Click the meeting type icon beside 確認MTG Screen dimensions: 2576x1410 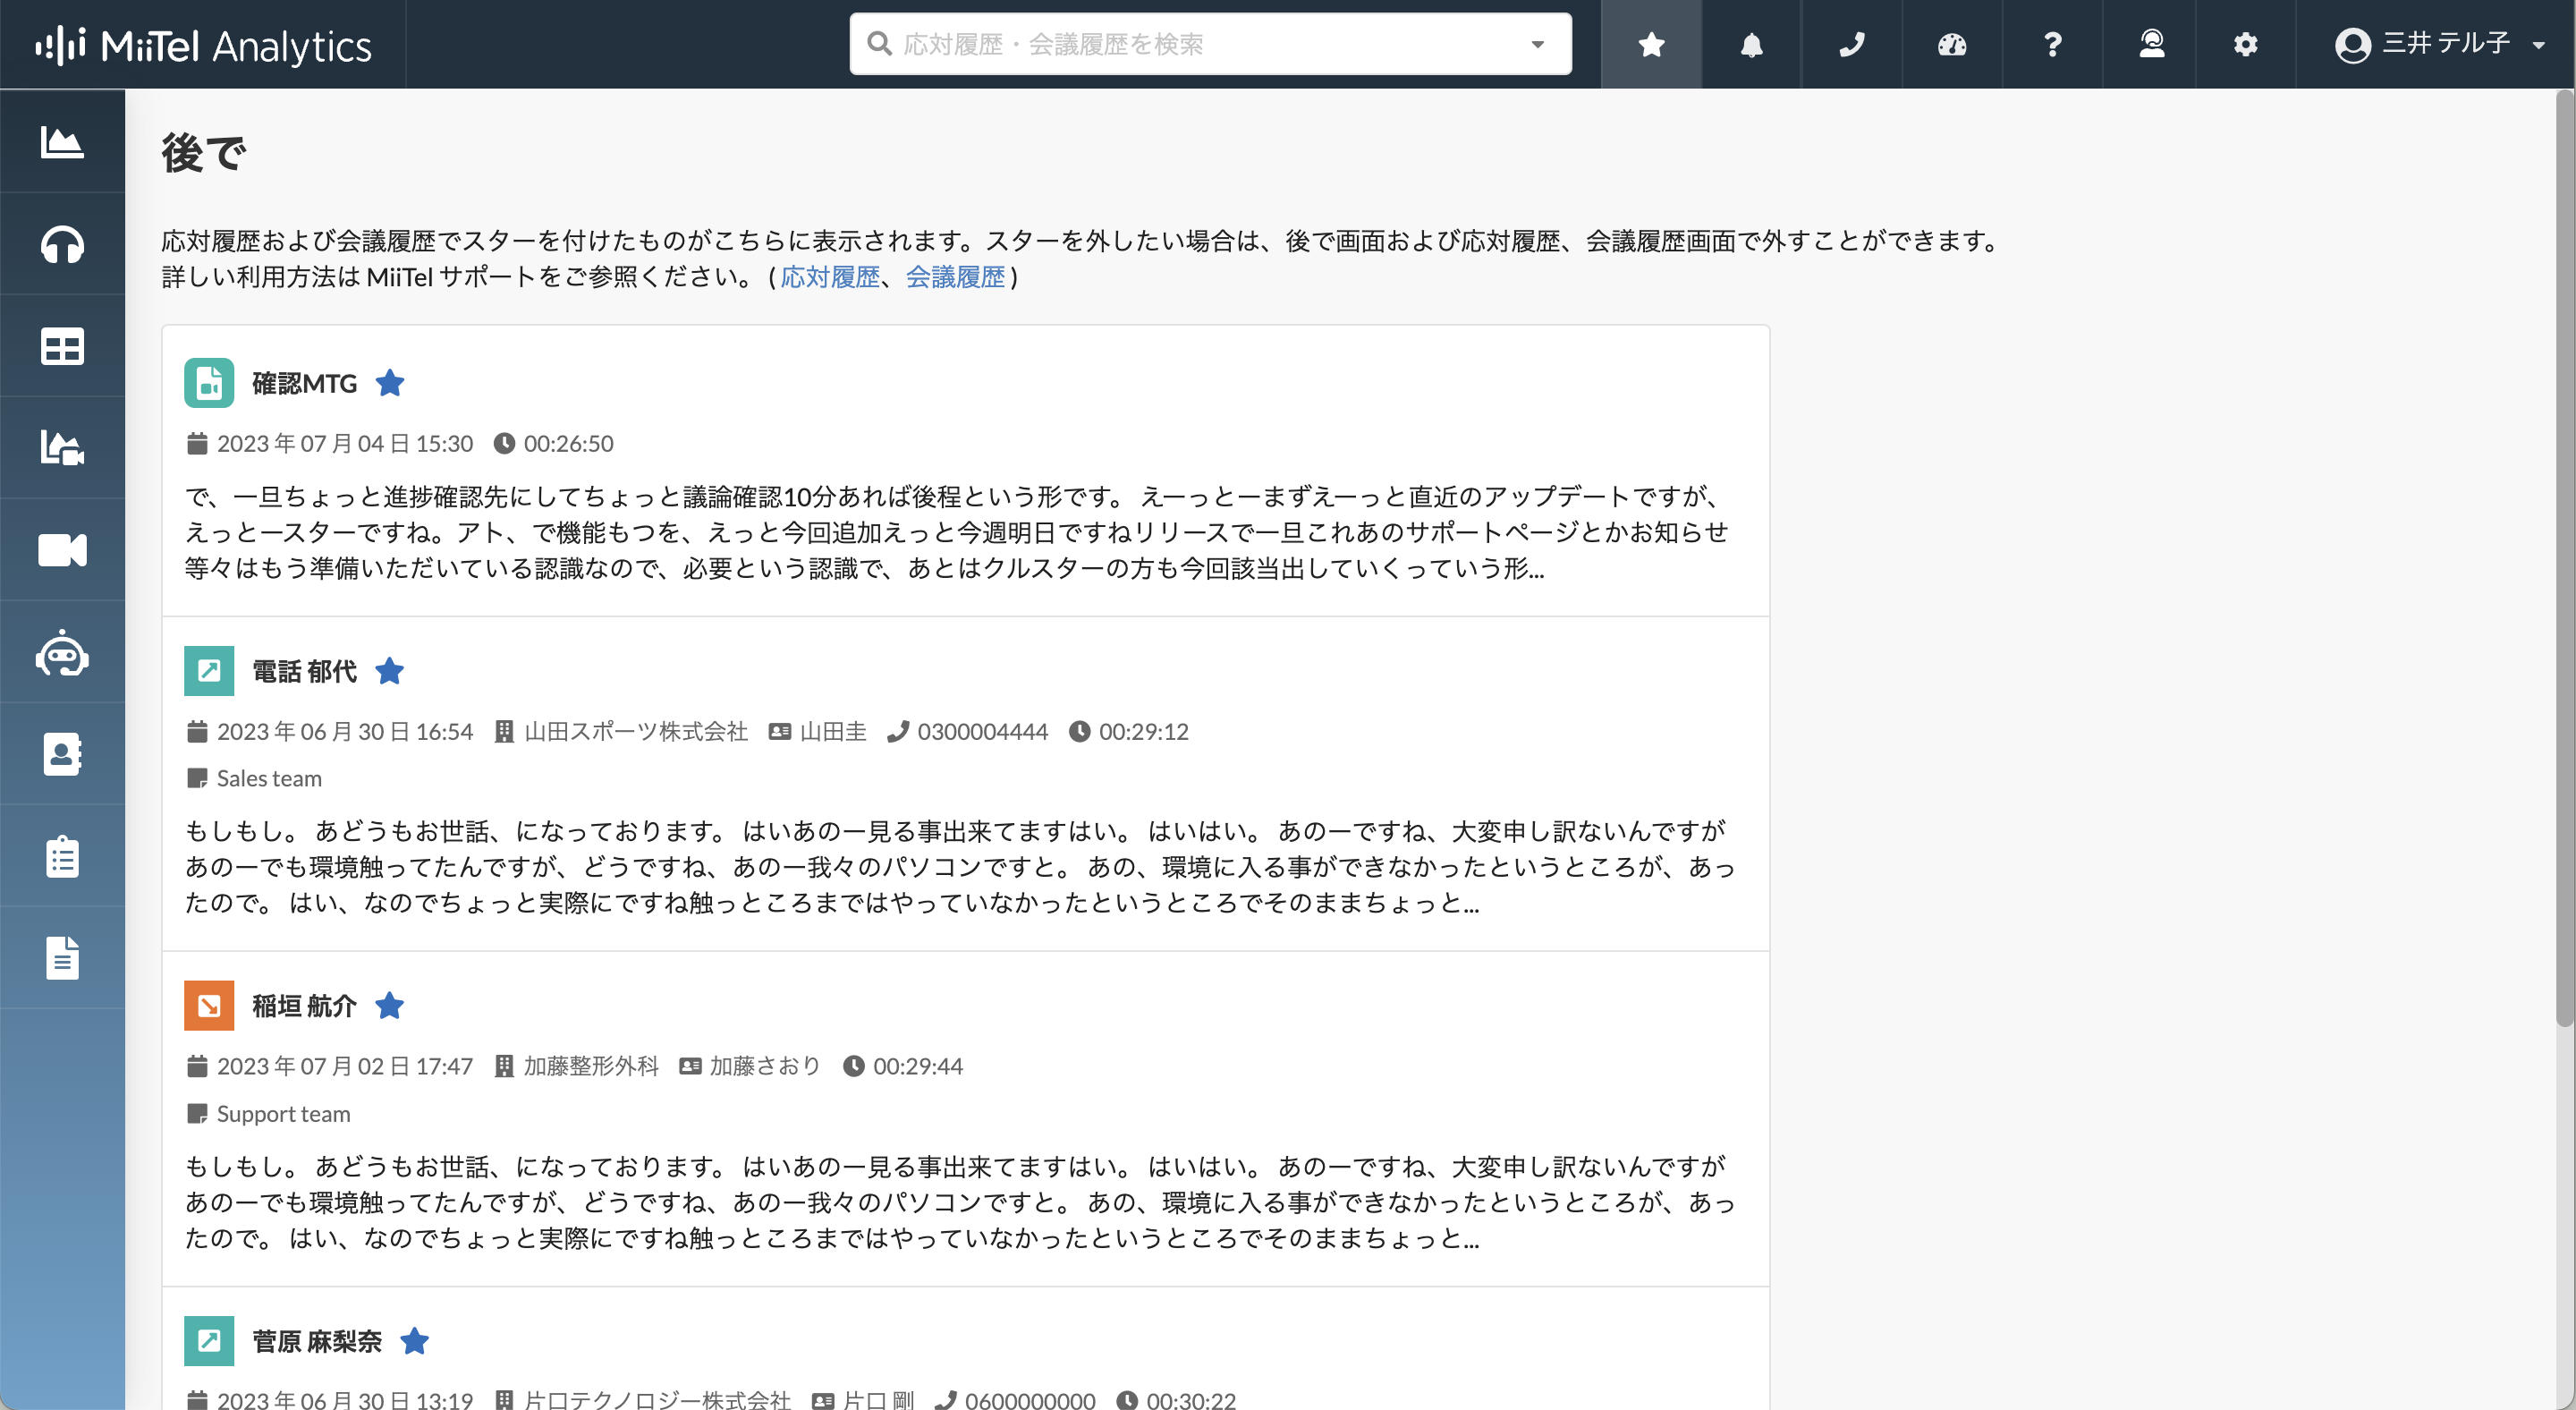click(209, 383)
